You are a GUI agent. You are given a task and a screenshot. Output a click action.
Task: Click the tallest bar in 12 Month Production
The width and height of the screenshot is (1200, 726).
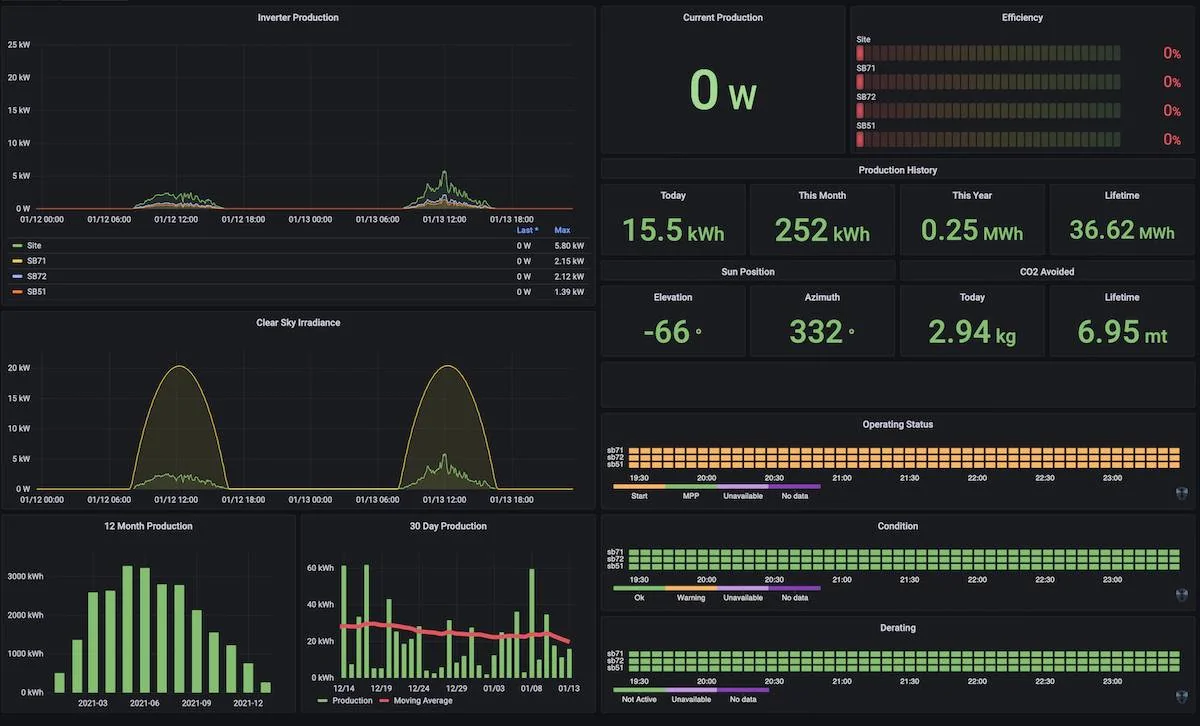(128, 629)
